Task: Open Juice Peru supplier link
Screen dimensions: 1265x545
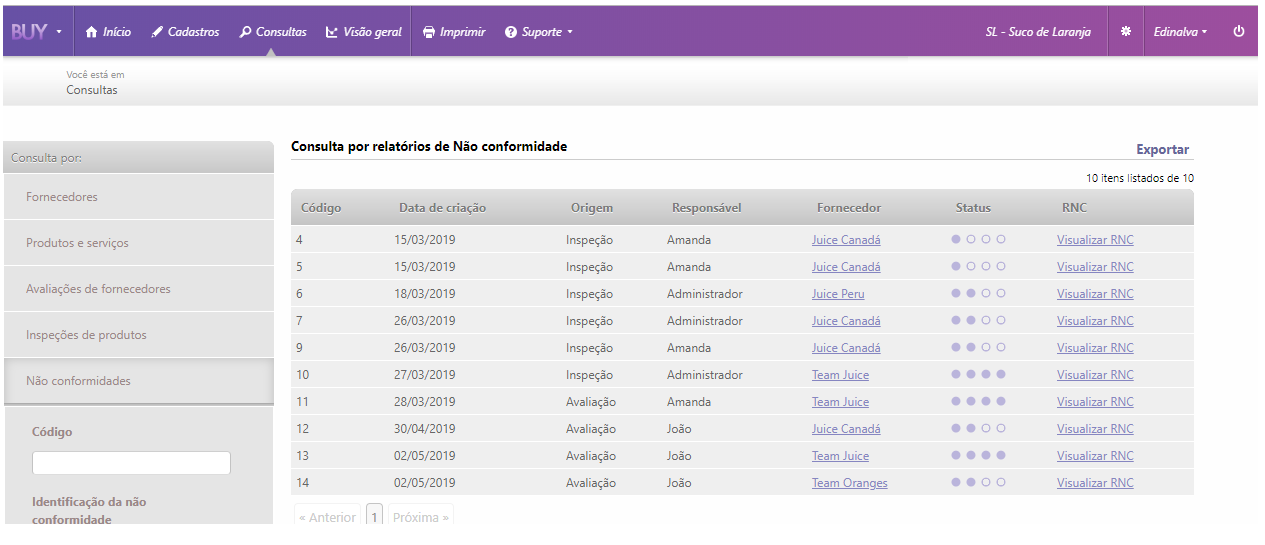Action: pyautogui.click(x=838, y=294)
